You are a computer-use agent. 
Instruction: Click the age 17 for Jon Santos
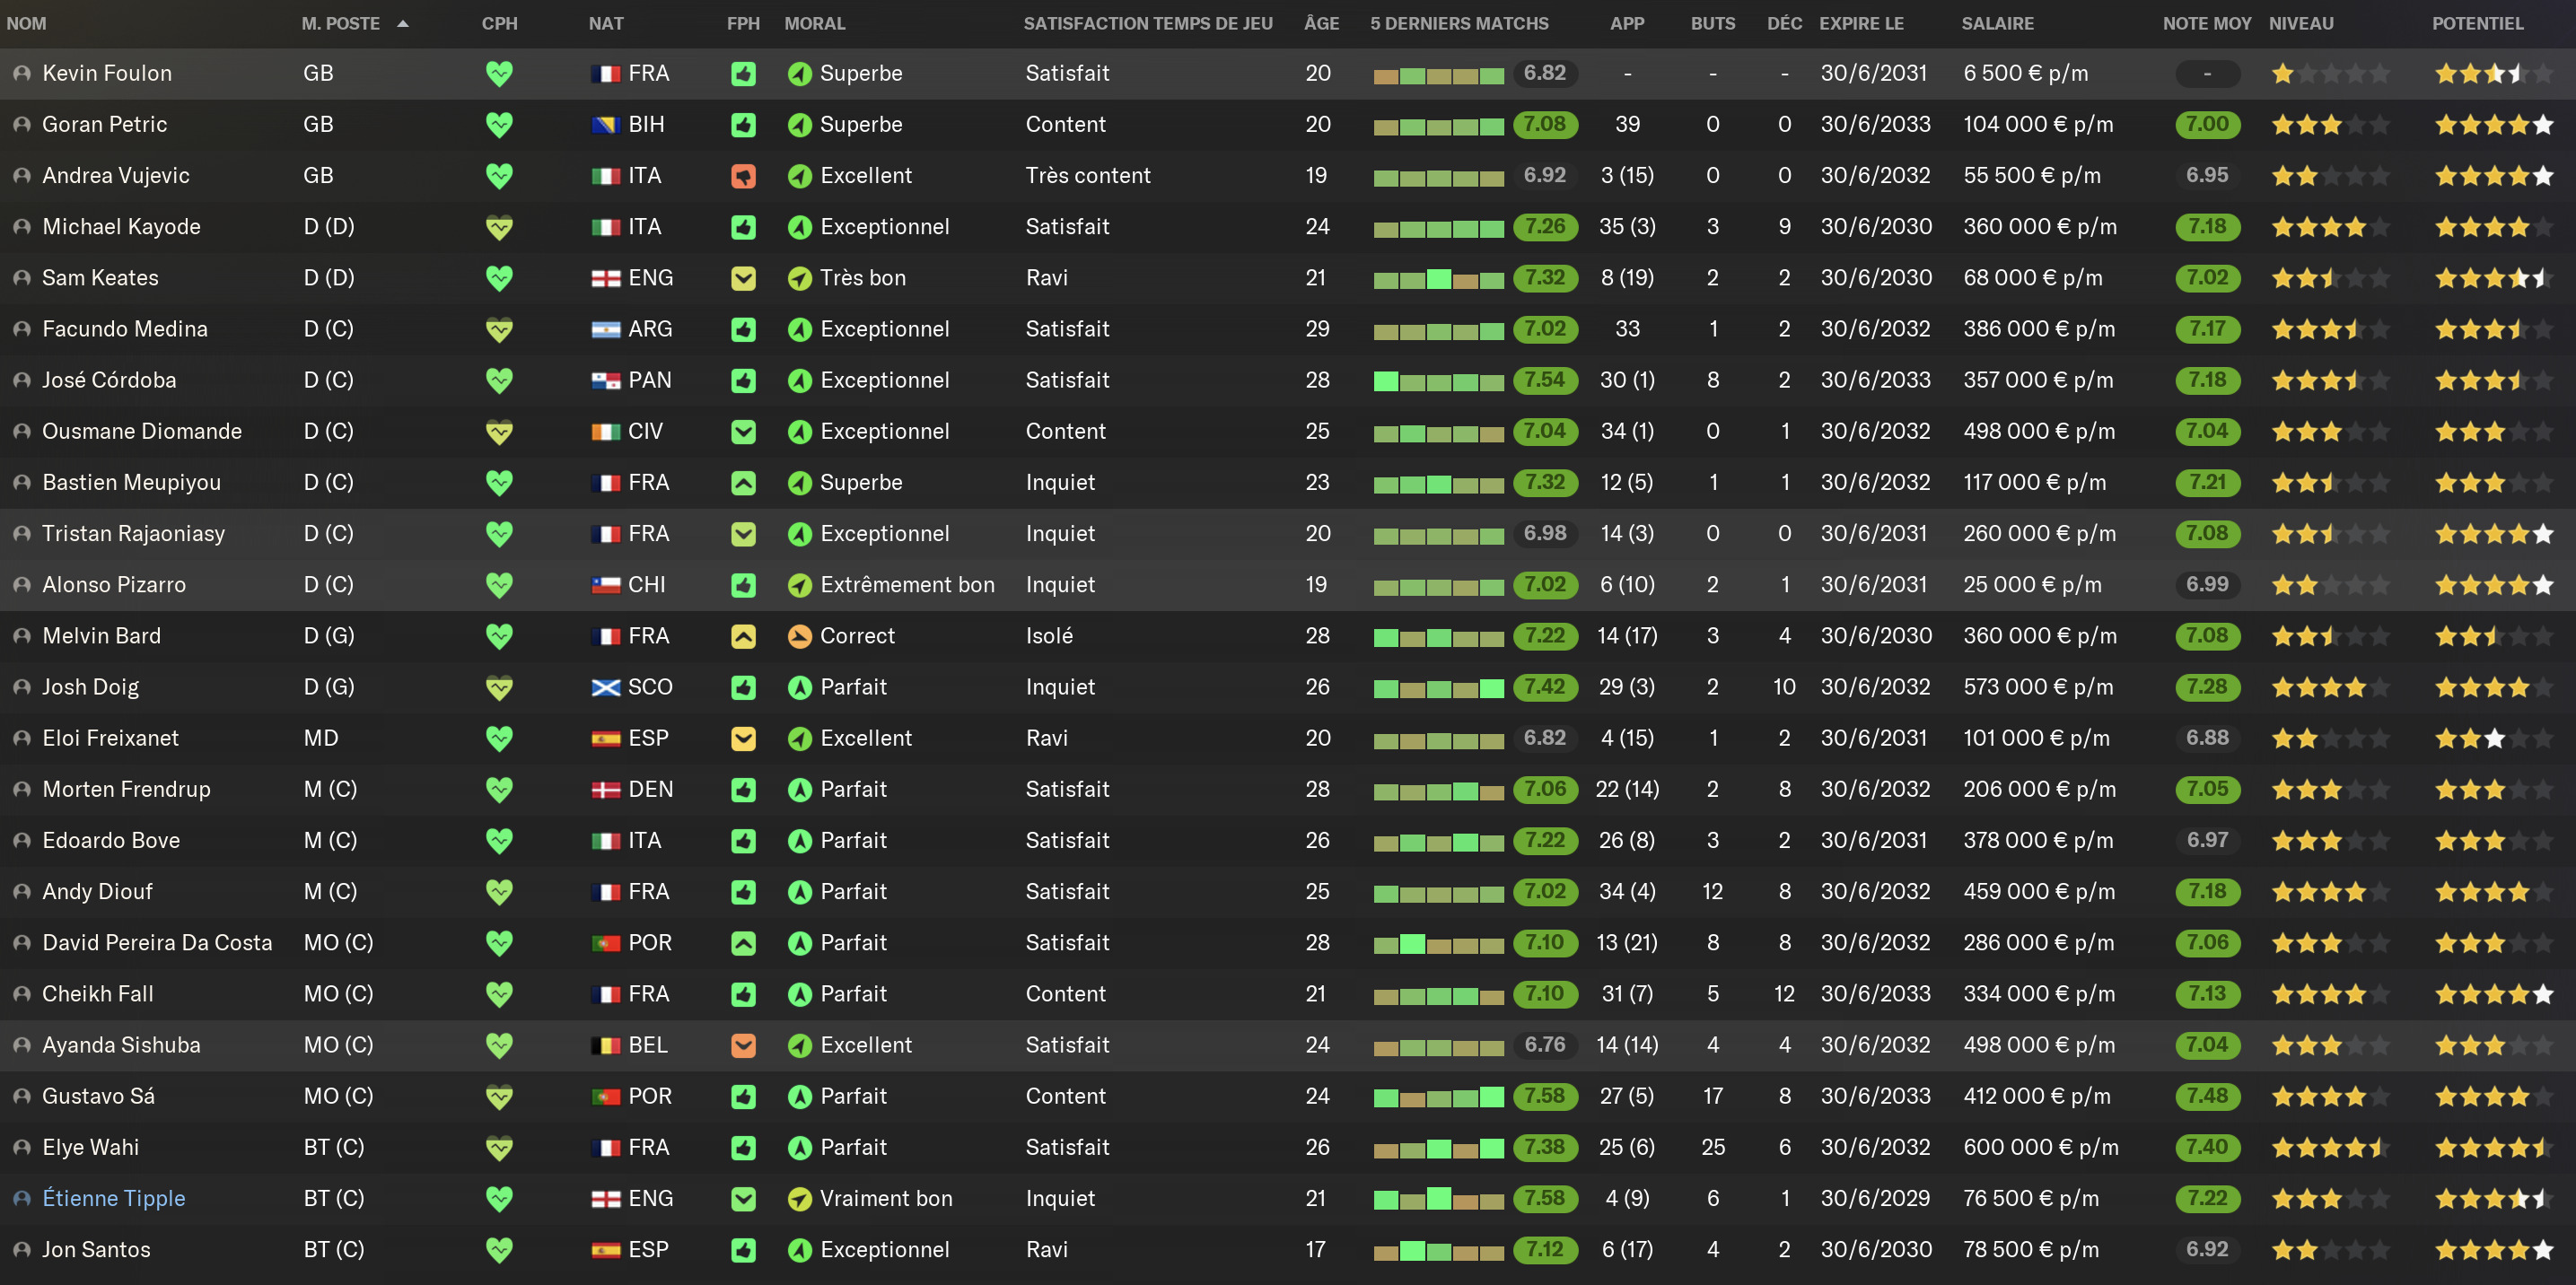(x=1316, y=1249)
